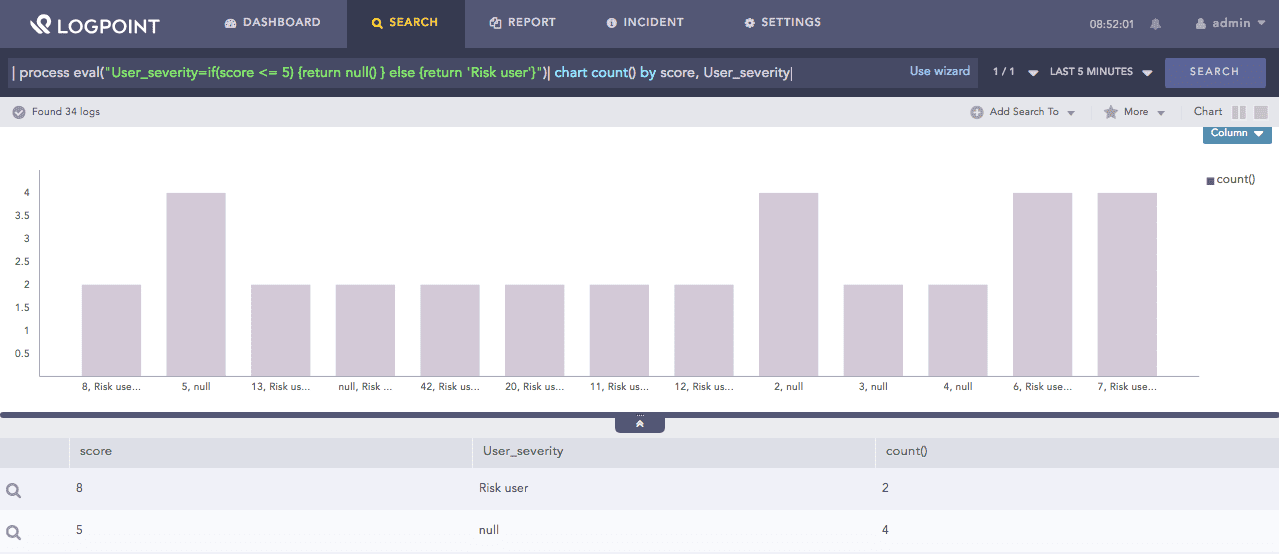1279x554 pixels.
Task: Switch to split chart layout view
Action: (1239, 113)
